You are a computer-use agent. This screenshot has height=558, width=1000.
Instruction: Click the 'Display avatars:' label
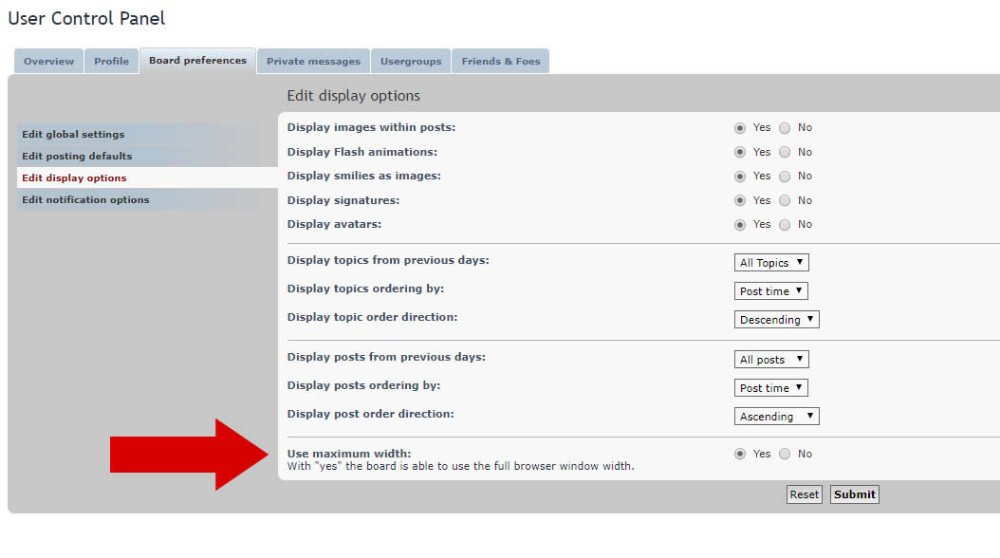(x=334, y=224)
